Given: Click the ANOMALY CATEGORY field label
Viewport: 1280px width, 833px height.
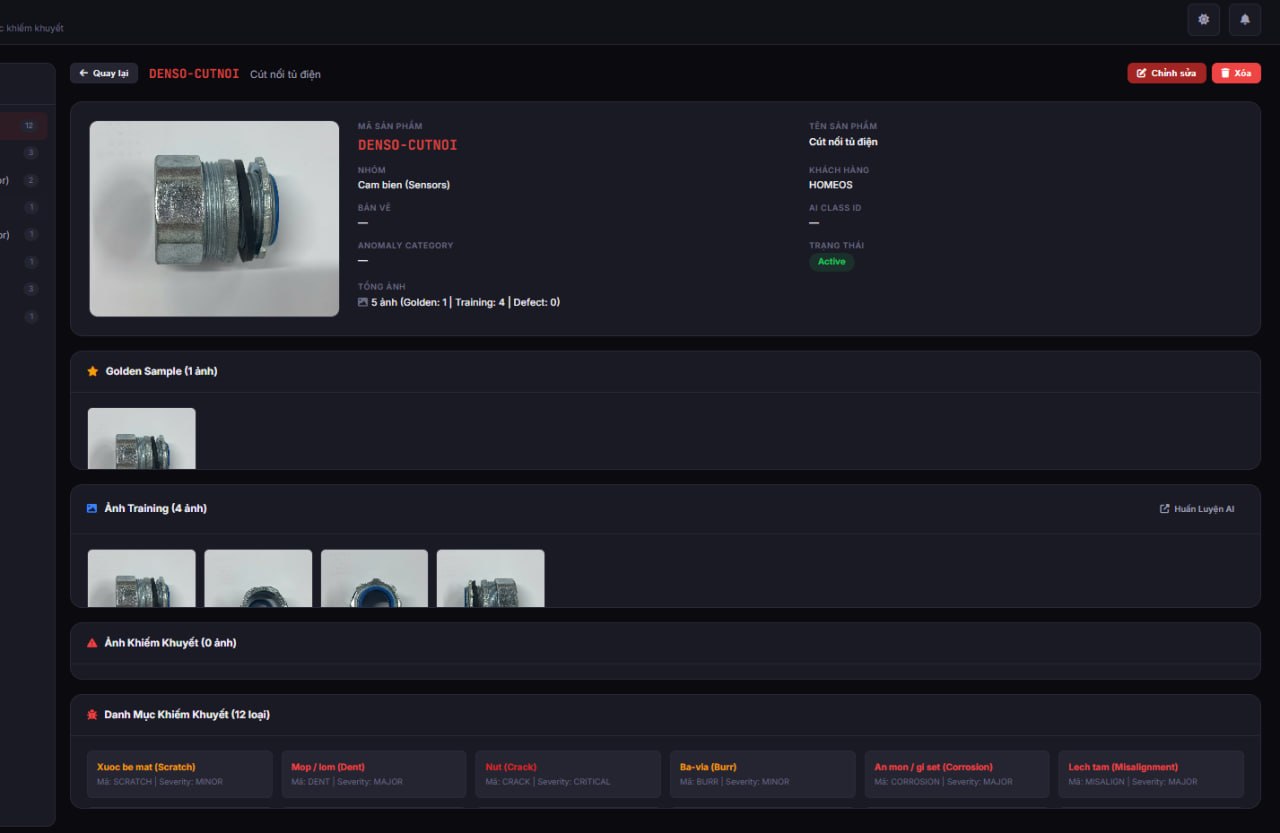Looking at the screenshot, I should pyautogui.click(x=406, y=246).
